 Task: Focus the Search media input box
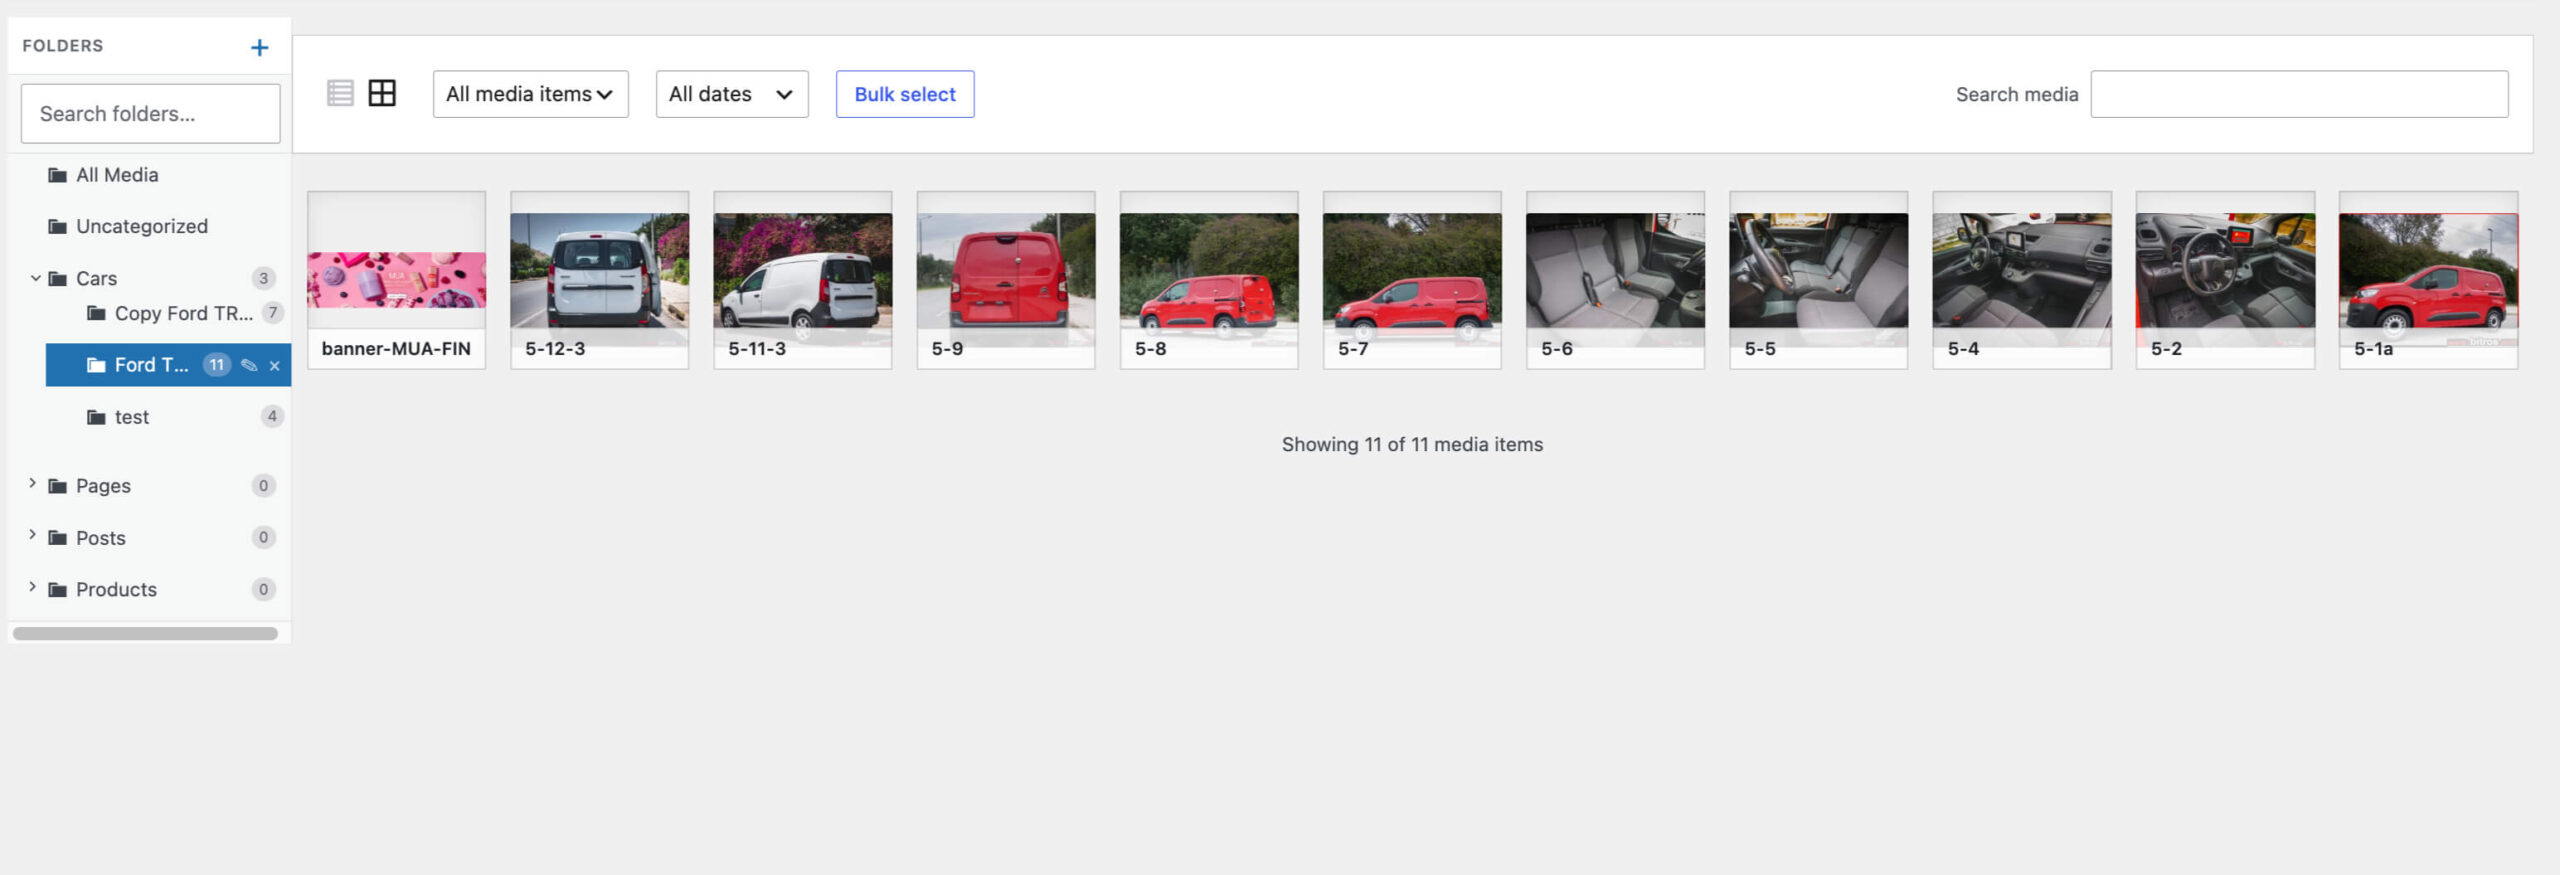[x=2299, y=94]
